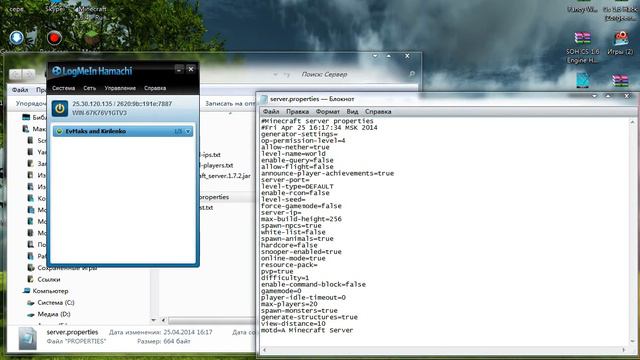
Task: Click the Компьютер icon in the tree
Action: [27, 291]
